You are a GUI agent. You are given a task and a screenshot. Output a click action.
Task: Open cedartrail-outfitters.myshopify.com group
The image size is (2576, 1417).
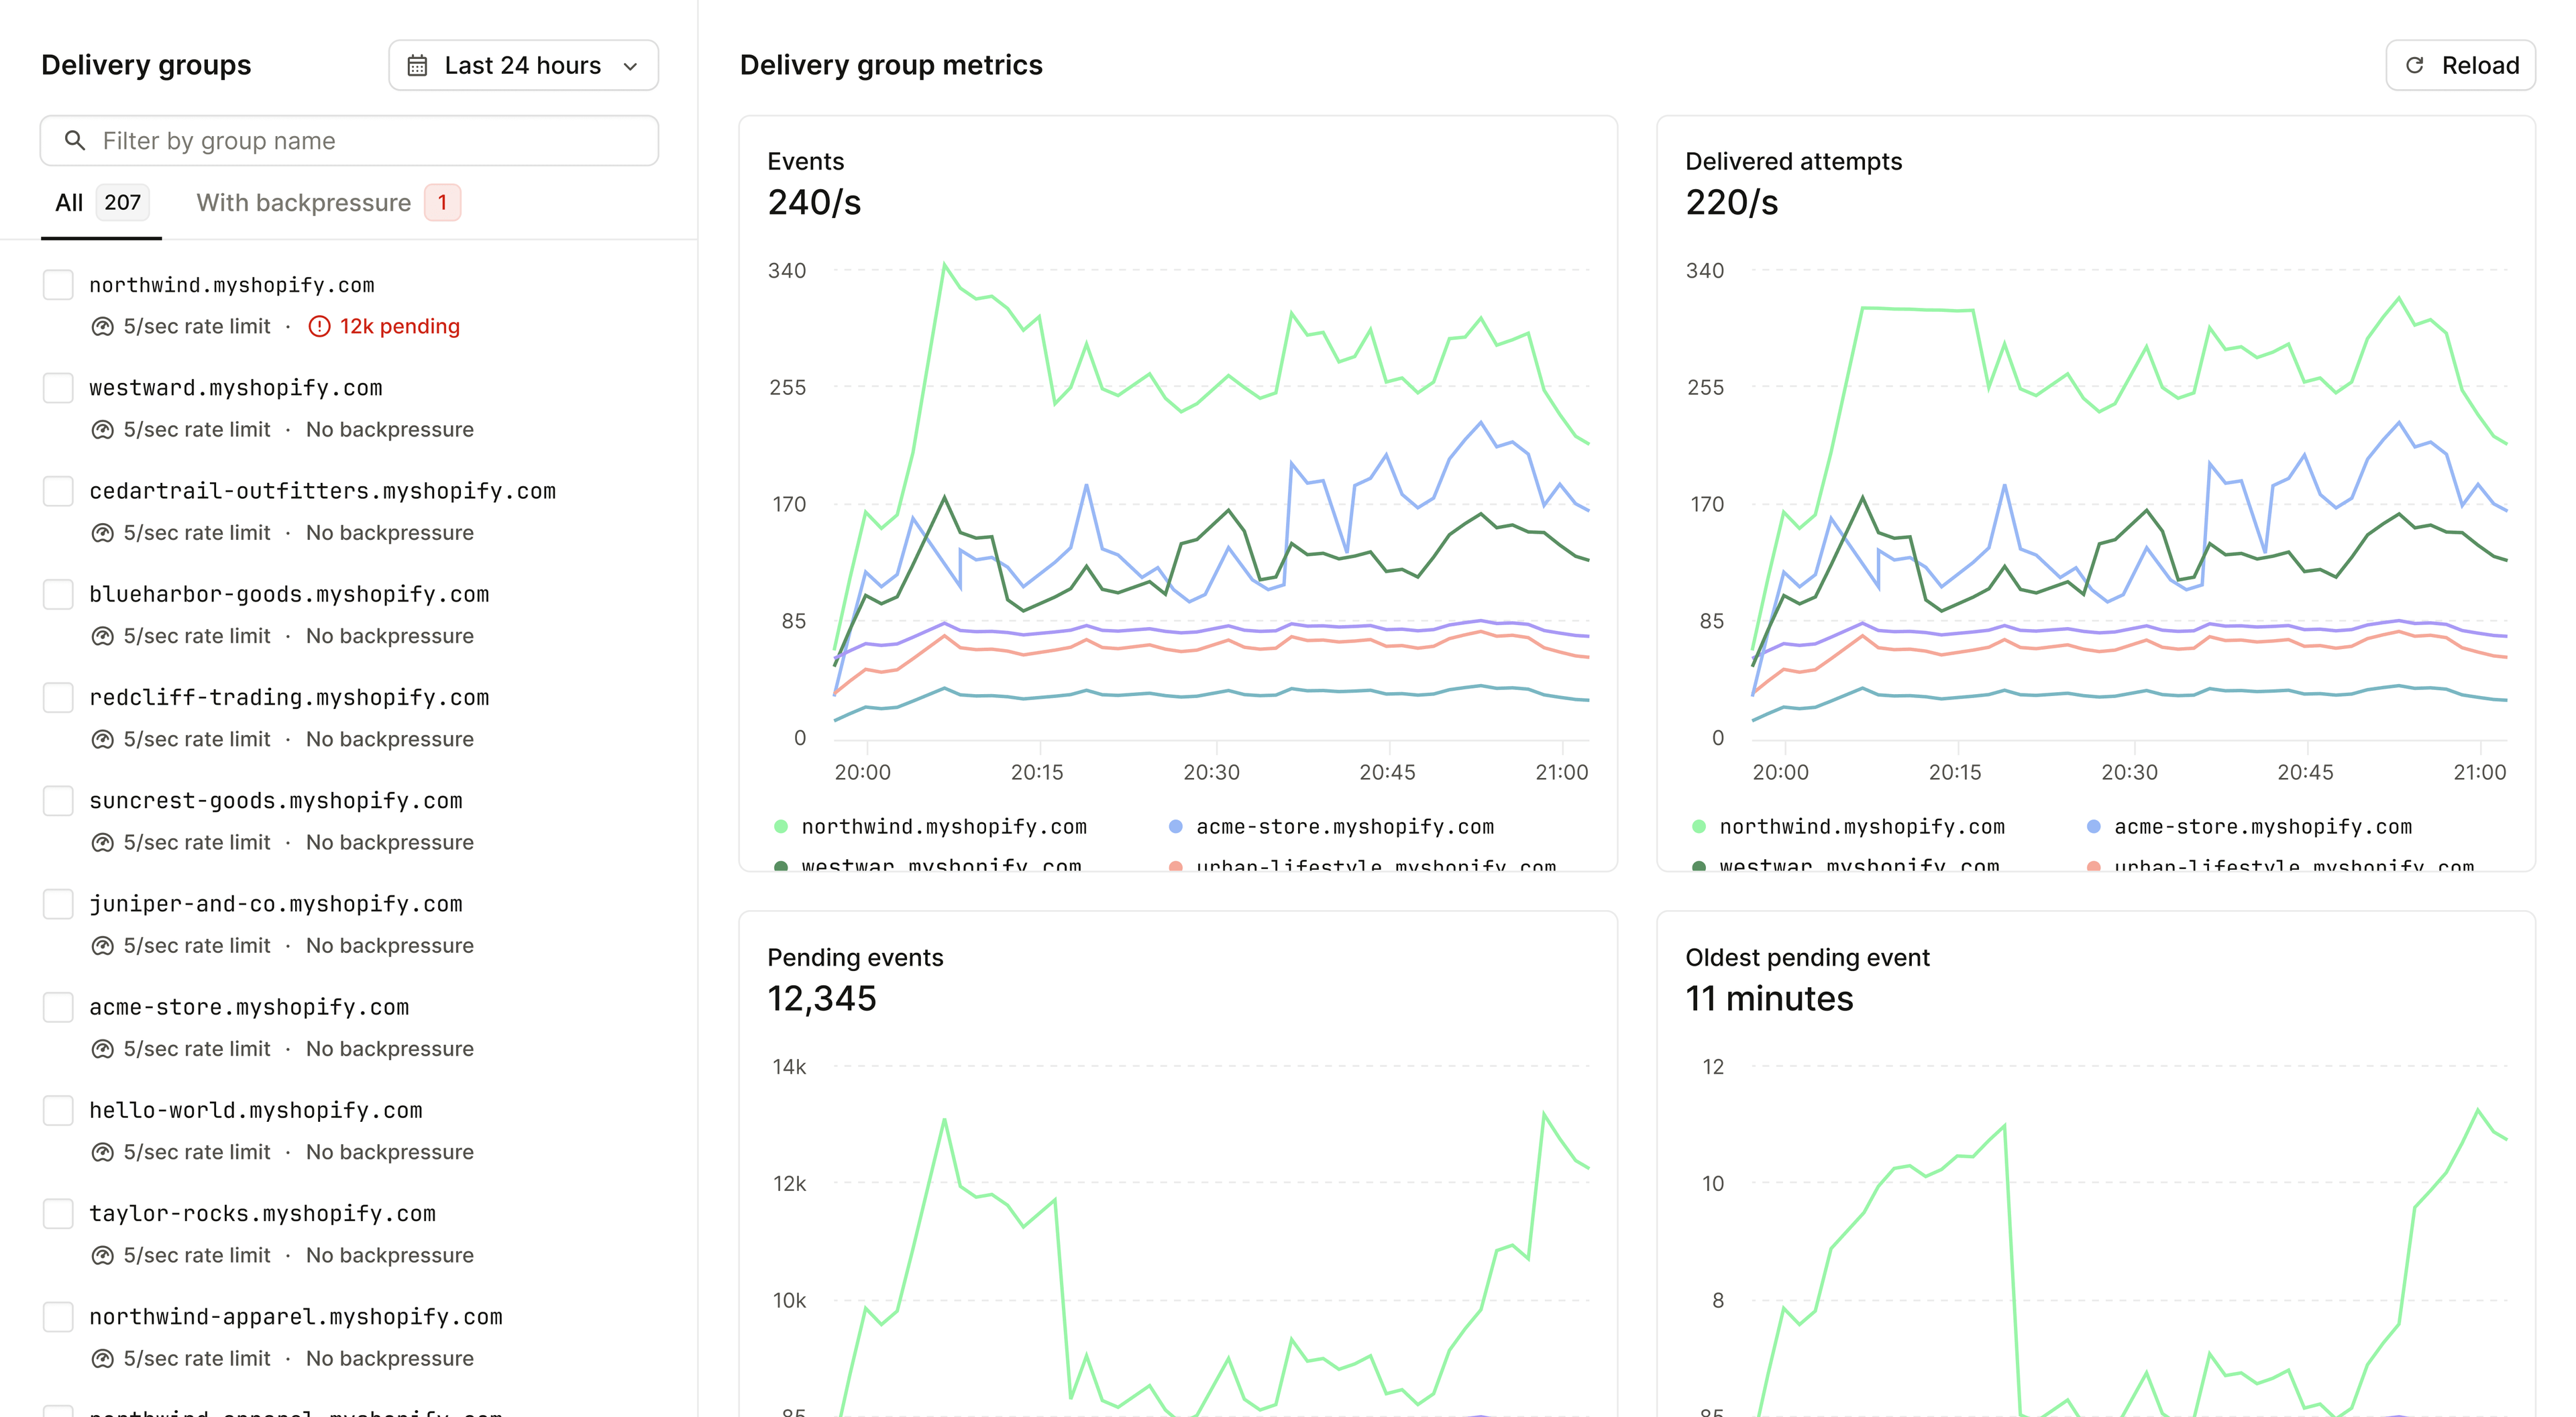(322, 491)
